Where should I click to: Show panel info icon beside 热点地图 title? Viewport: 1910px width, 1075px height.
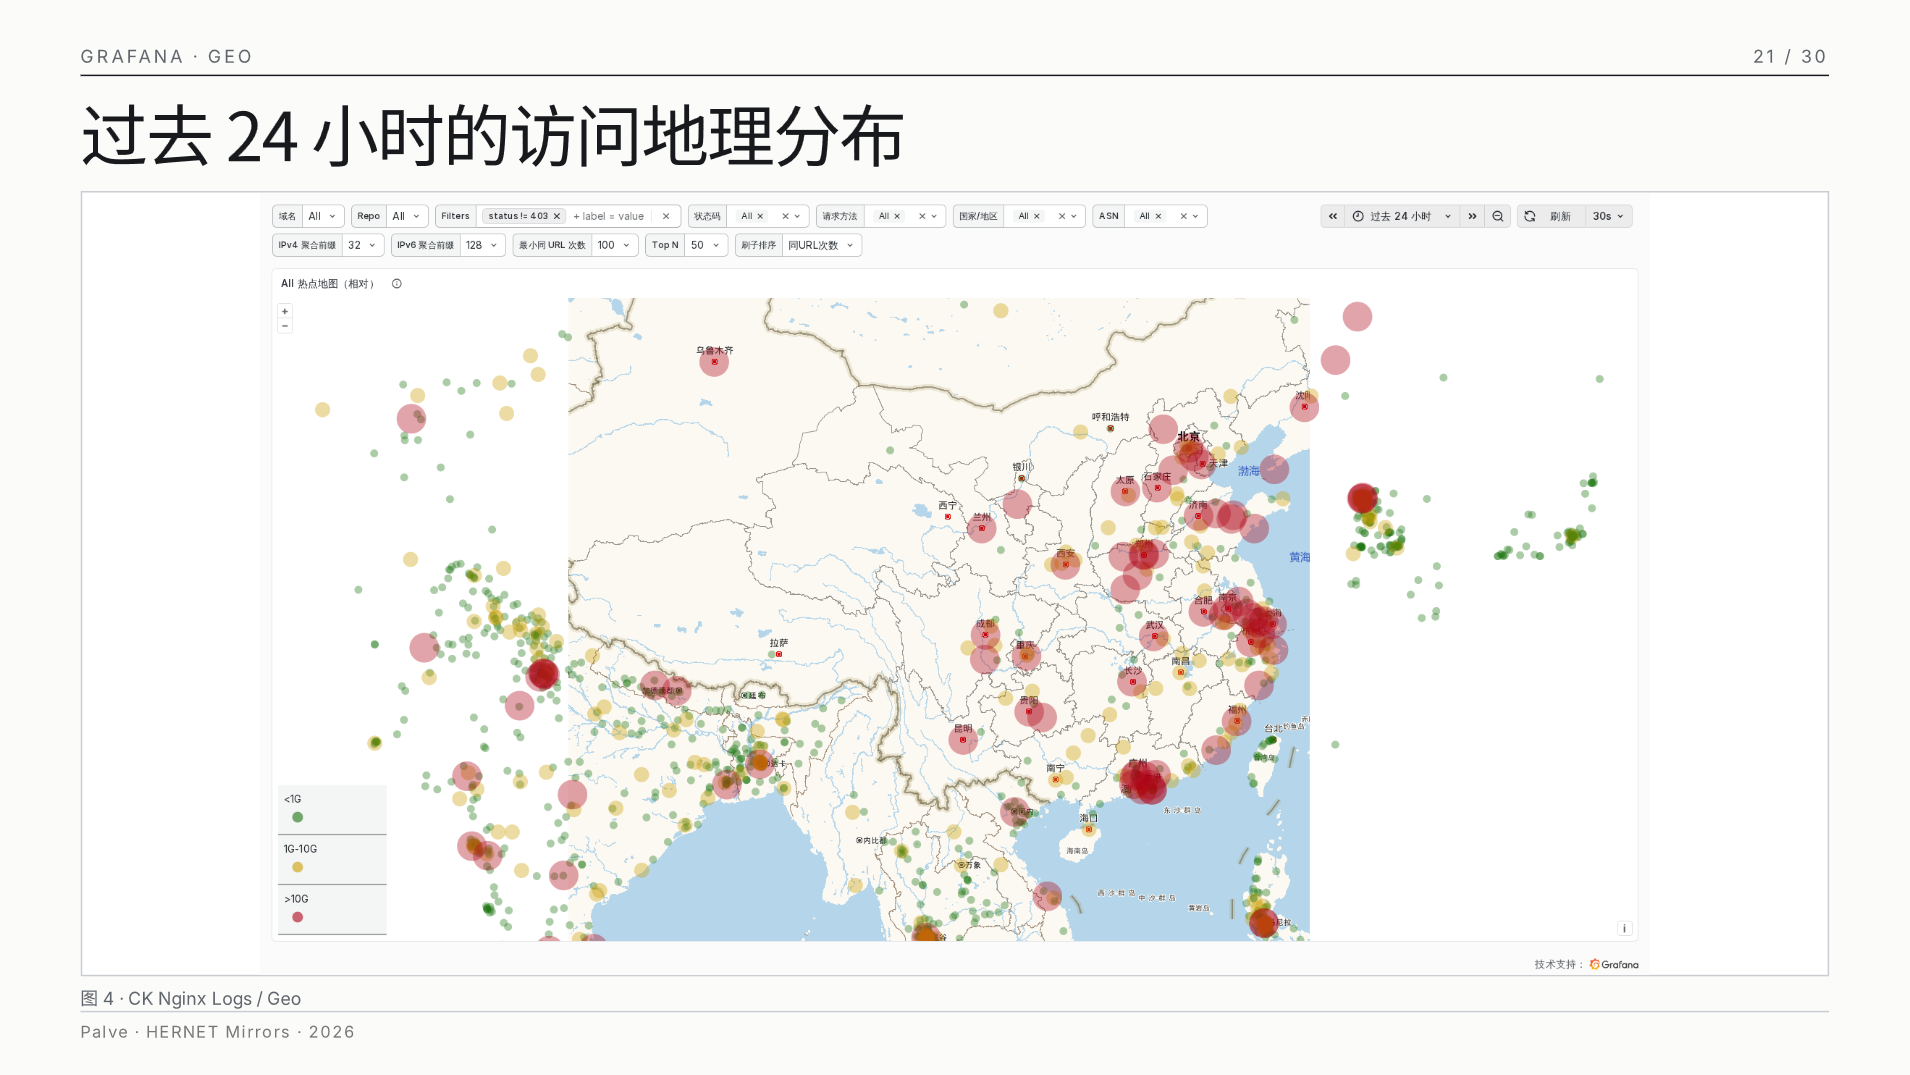tap(397, 284)
